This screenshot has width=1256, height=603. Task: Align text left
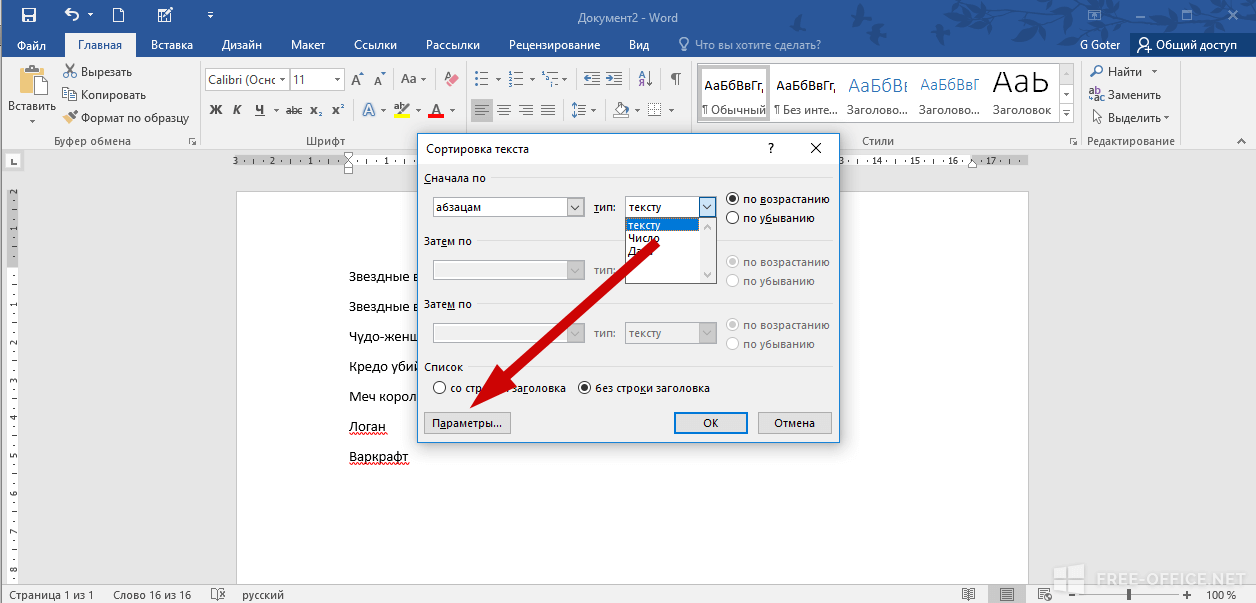(482, 110)
